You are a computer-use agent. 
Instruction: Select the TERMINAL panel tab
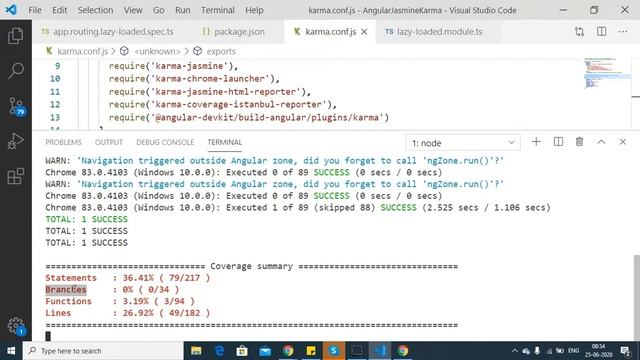224,142
